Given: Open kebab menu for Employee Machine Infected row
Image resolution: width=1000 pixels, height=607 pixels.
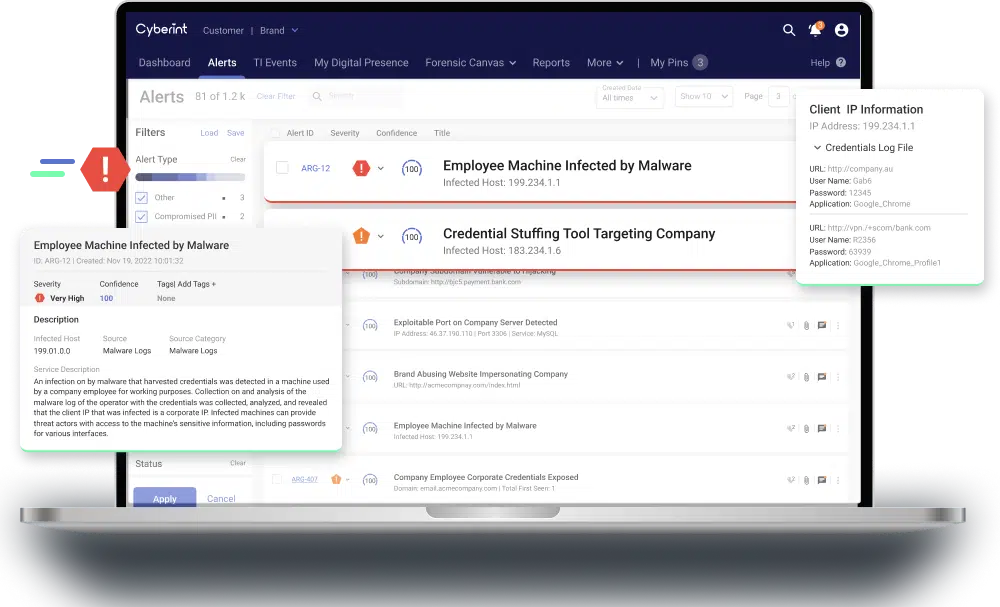Looking at the screenshot, I should pos(838,428).
